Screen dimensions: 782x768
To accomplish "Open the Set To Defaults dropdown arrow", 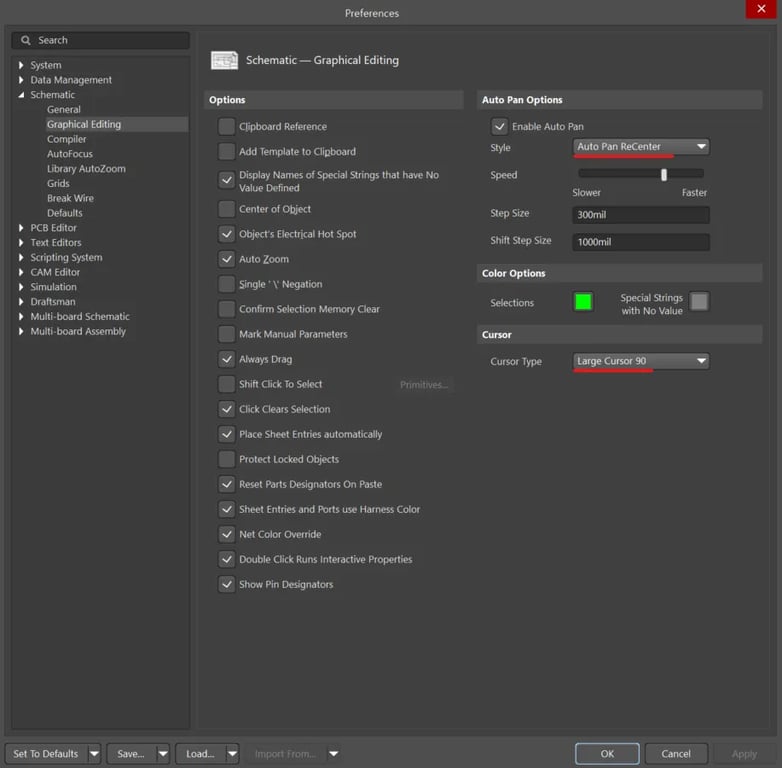I will [x=94, y=754].
